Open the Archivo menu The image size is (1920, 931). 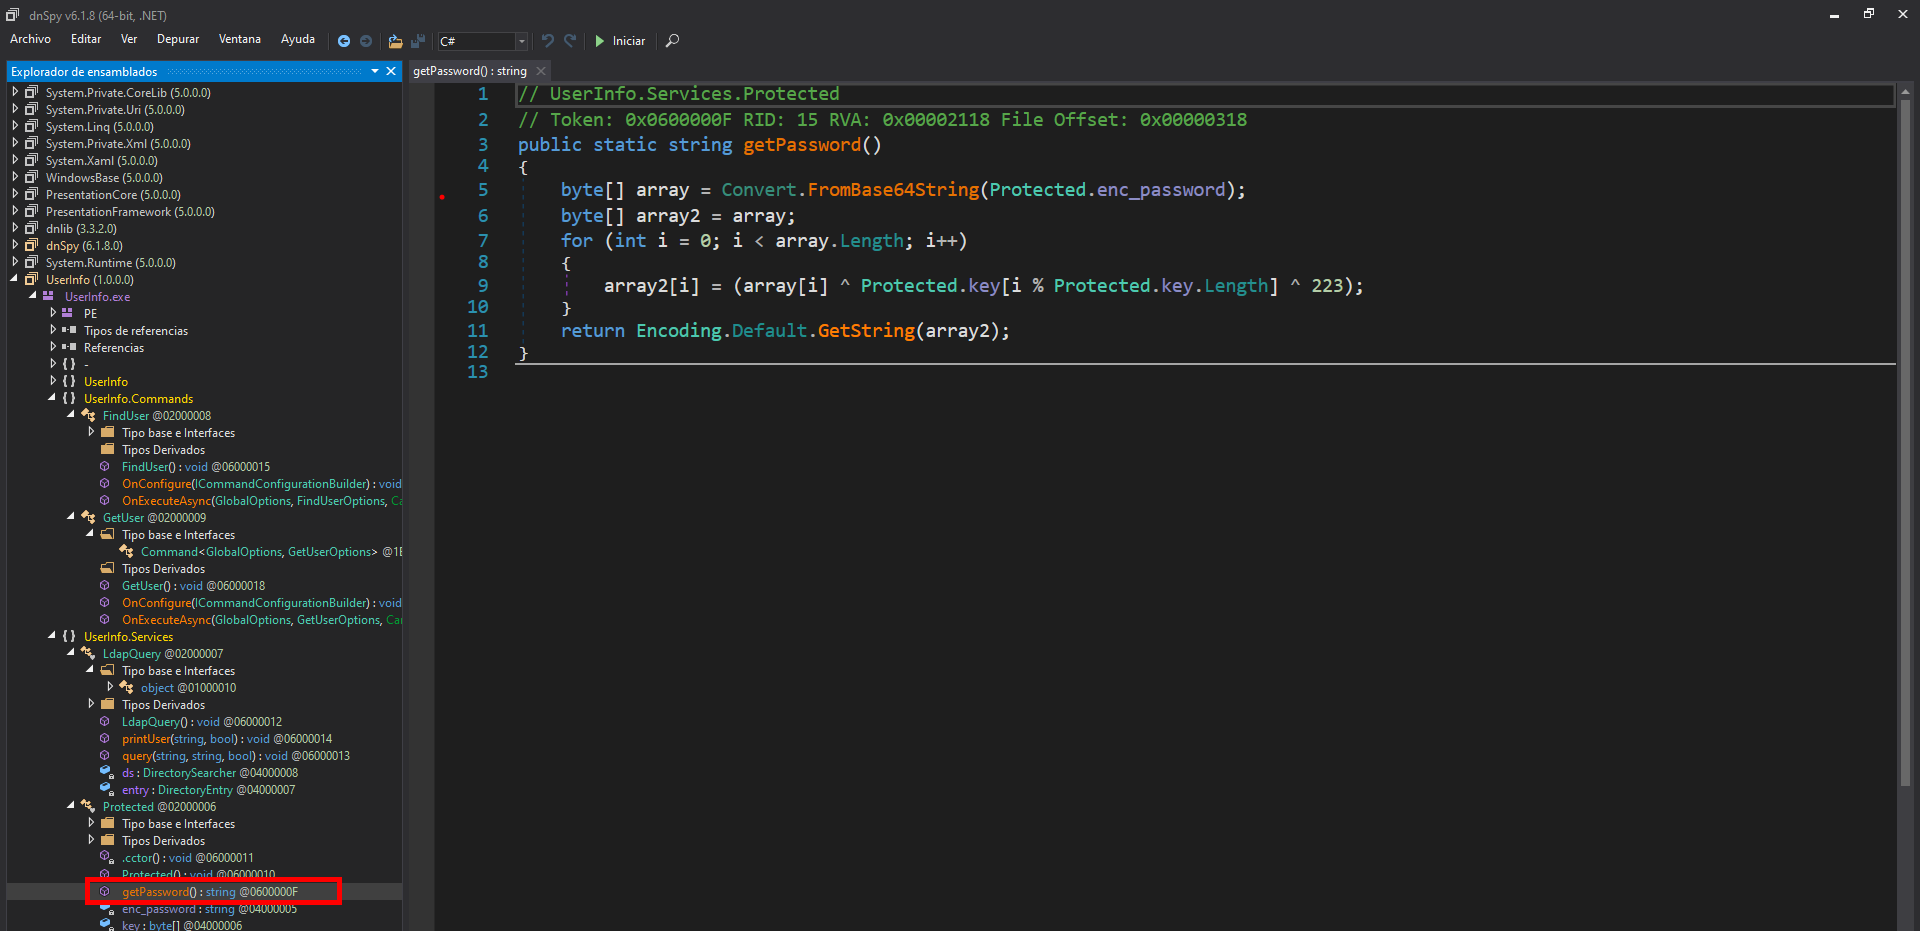click(30, 39)
